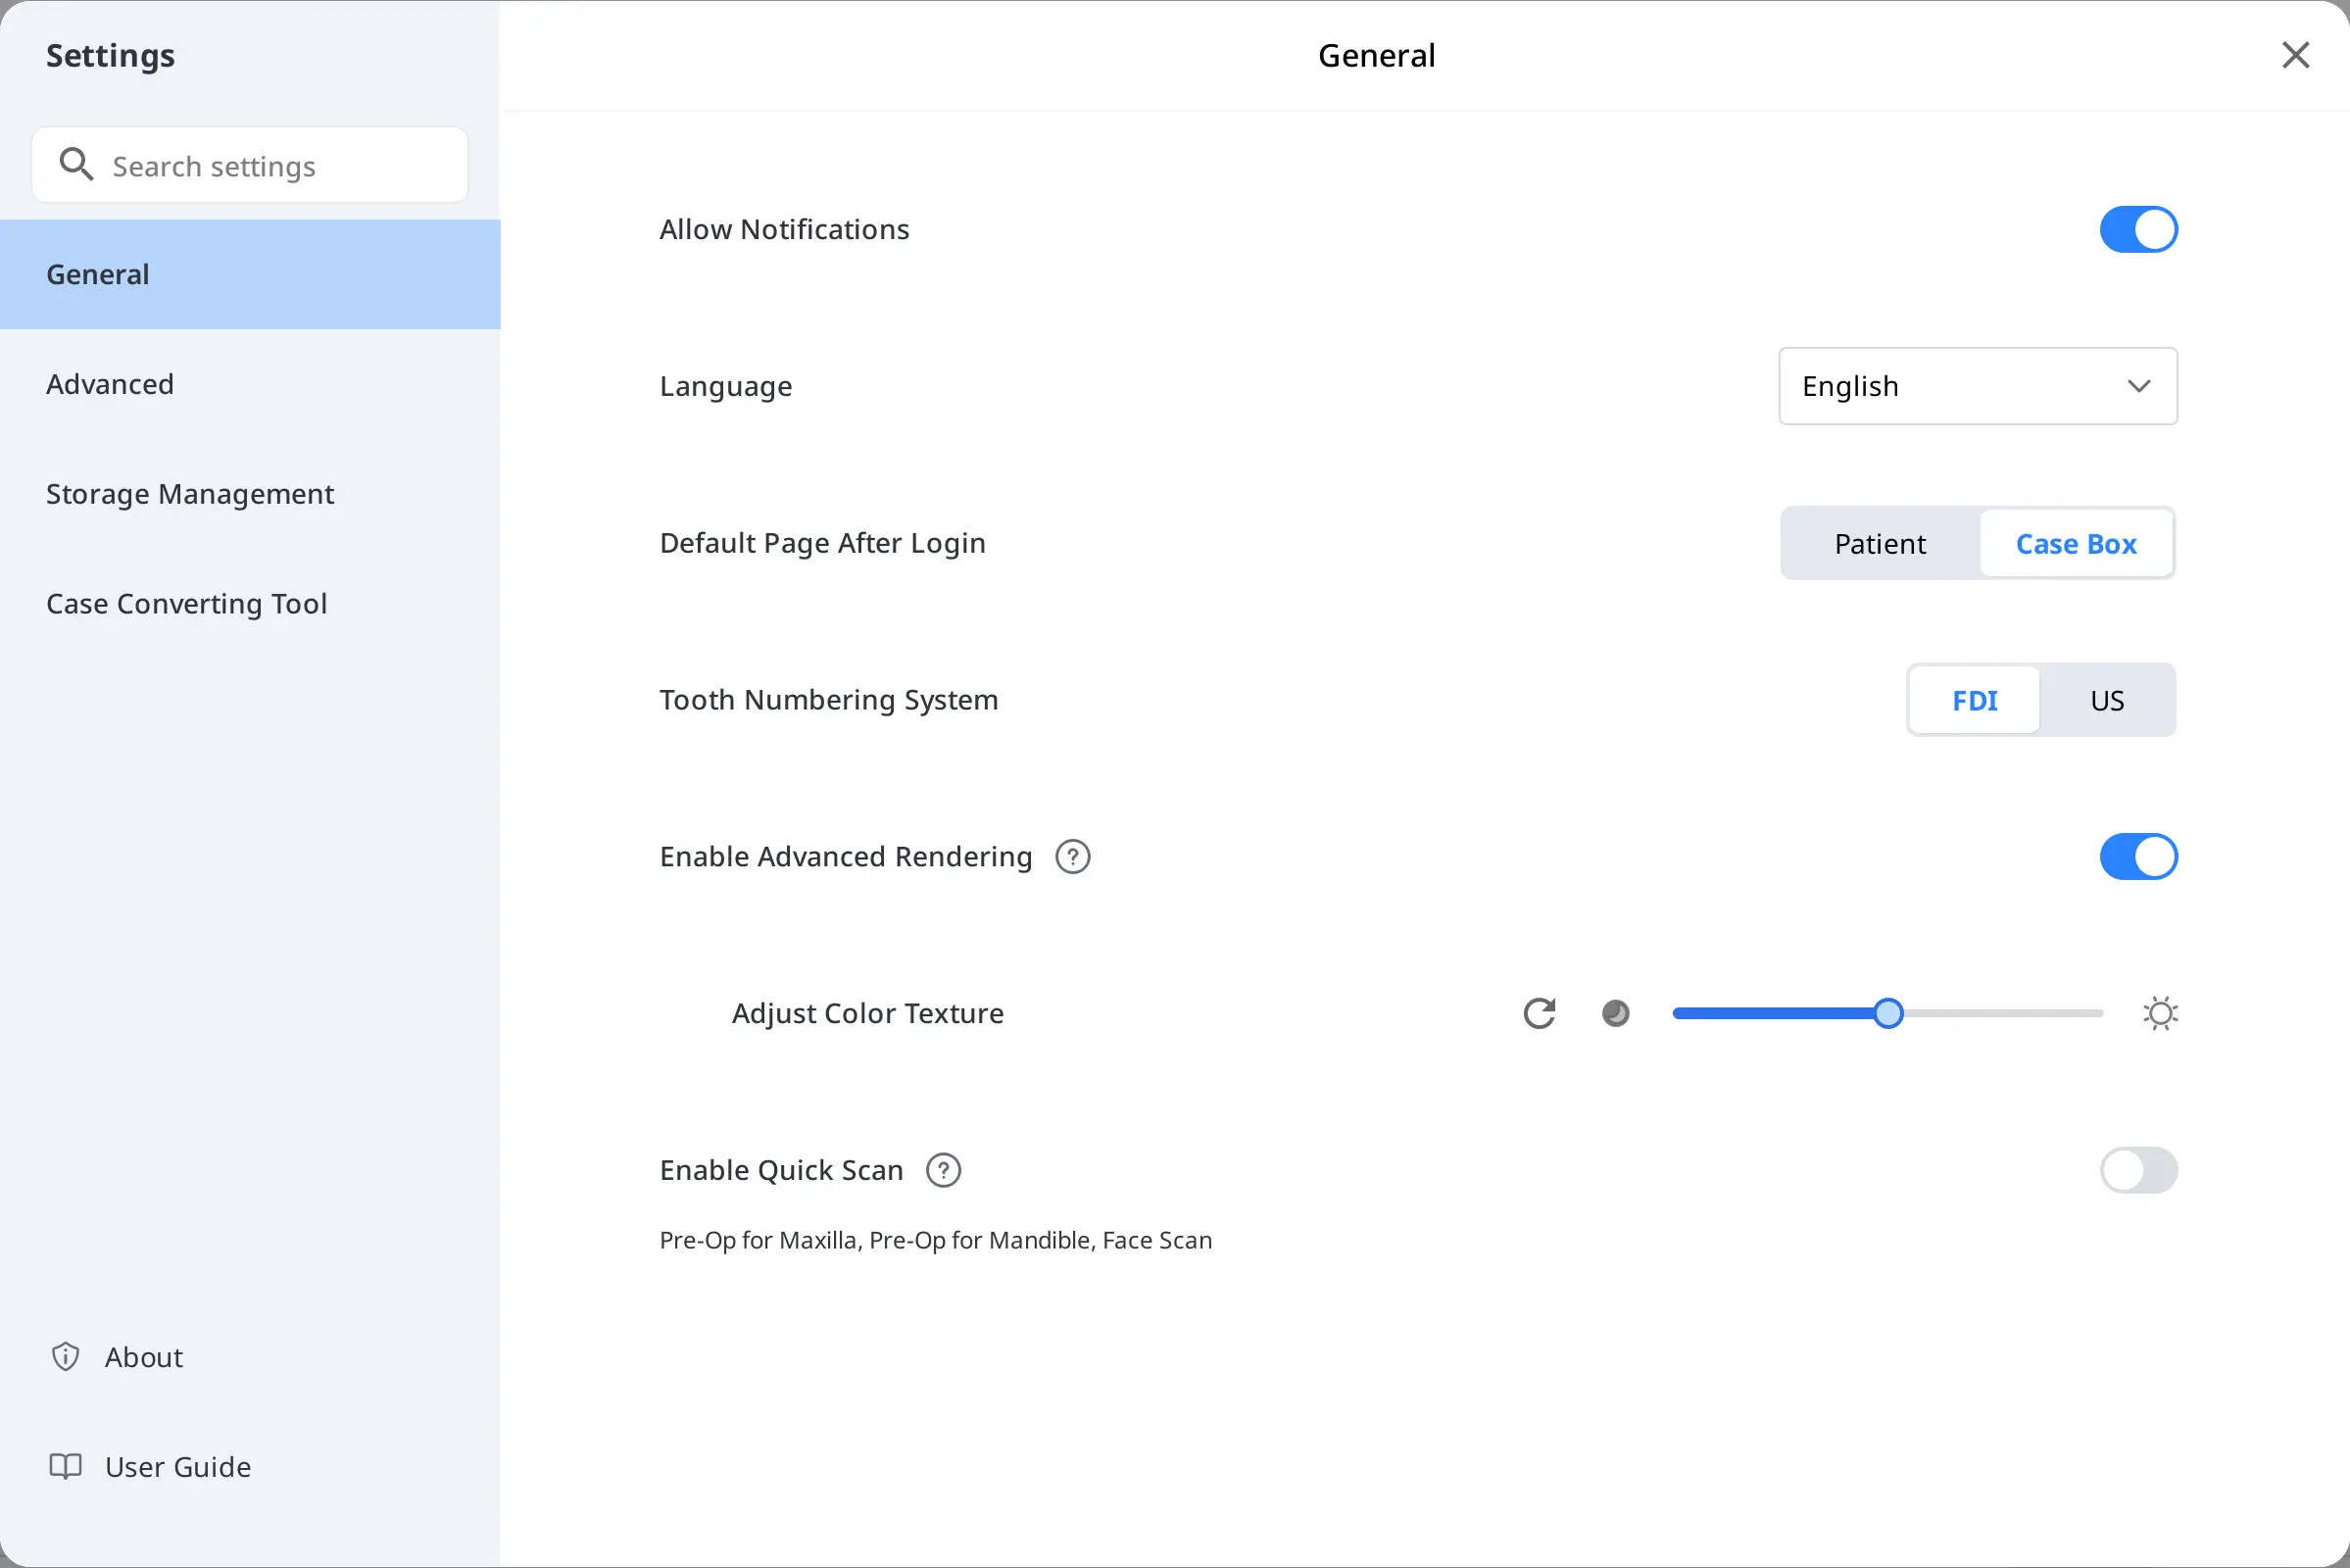
Task: Open the Language dropdown showing English
Action: pyautogui.click(x=1977, y=386)
